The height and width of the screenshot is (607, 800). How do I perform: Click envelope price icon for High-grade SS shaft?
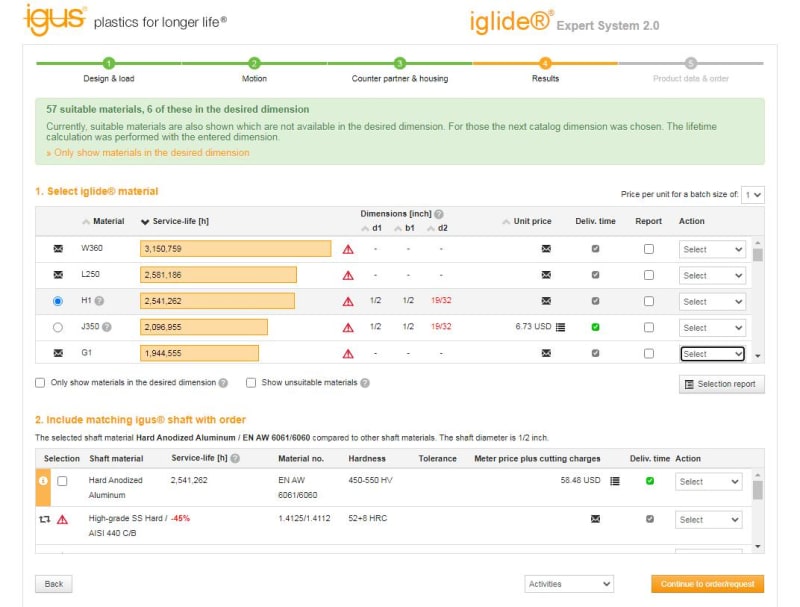(595, 519)
